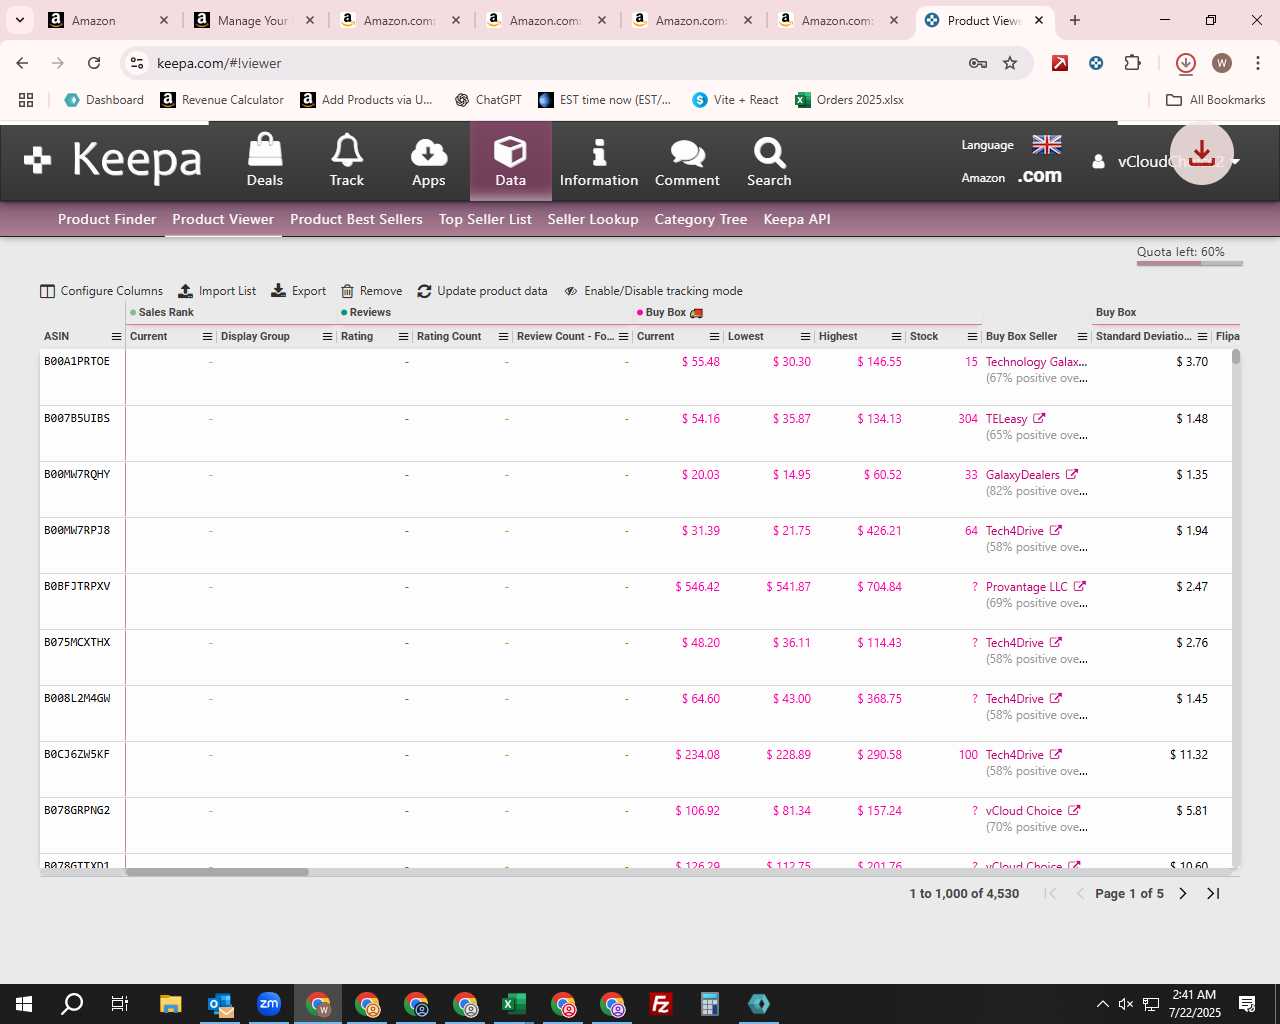
Task: Open the Product Best Sellers tab
Action: pyautogui.click(x=356, y=219)
